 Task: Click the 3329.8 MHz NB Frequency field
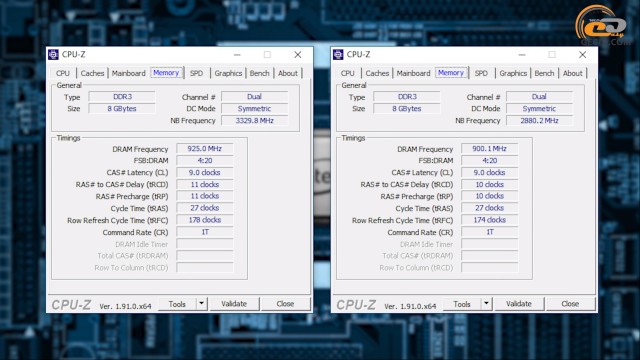(255, 120)
